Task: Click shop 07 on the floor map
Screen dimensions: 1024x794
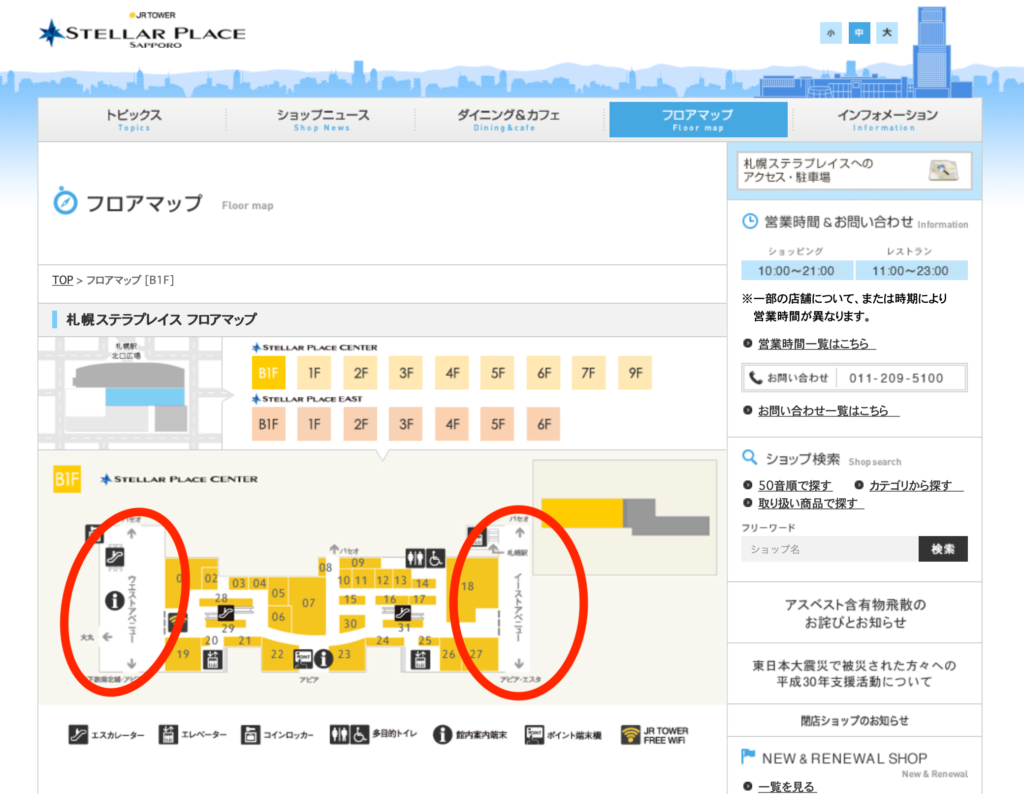Action: [308, 603]
